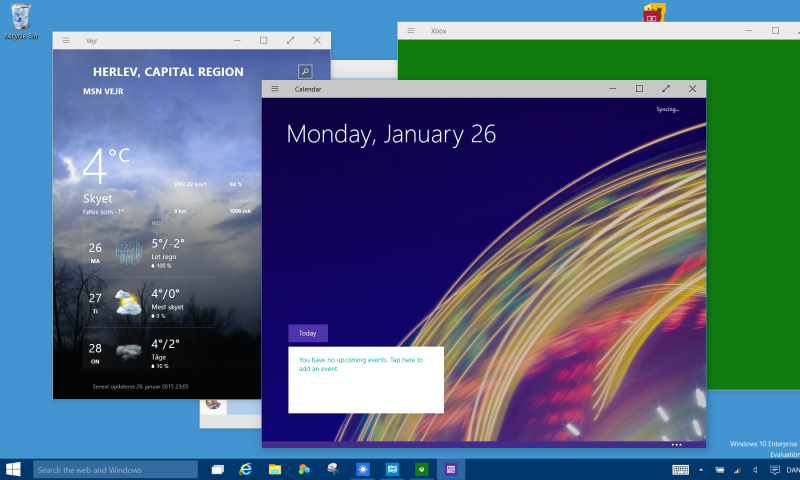800x480 pixels.
Task: Click the Today button in Calendar
Action: [x=308, y=333]
